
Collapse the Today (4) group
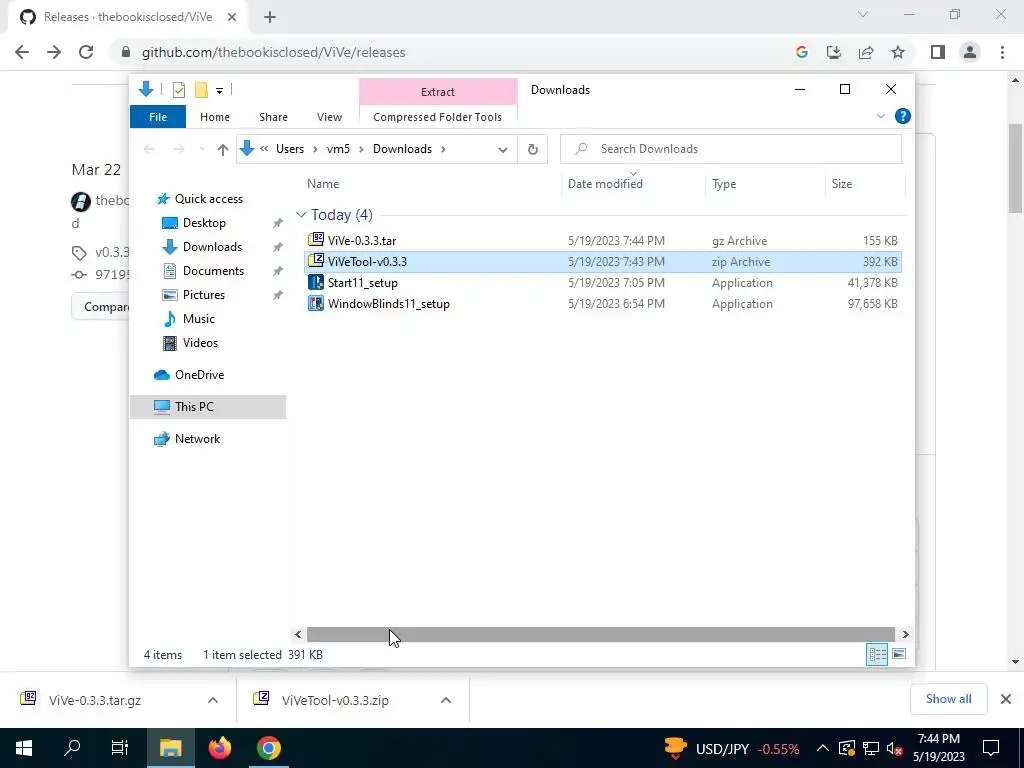[x=301, y=215]
